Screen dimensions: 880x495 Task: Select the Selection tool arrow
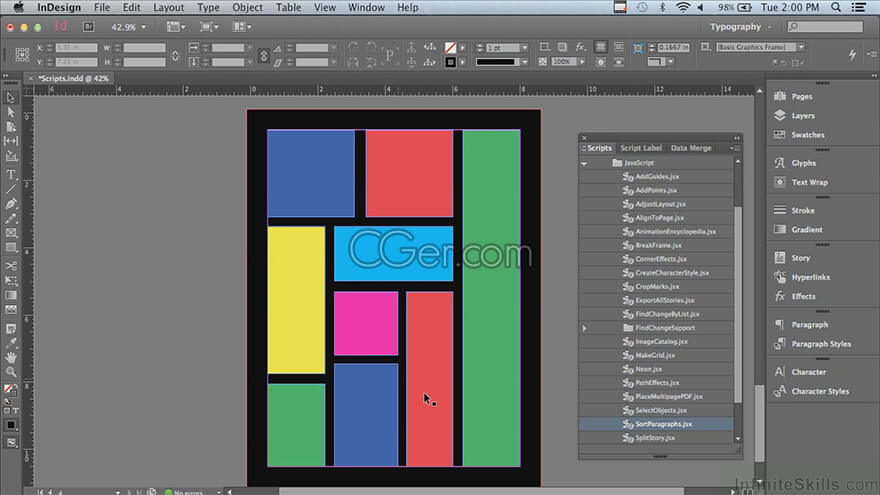(x=11, y=98)
